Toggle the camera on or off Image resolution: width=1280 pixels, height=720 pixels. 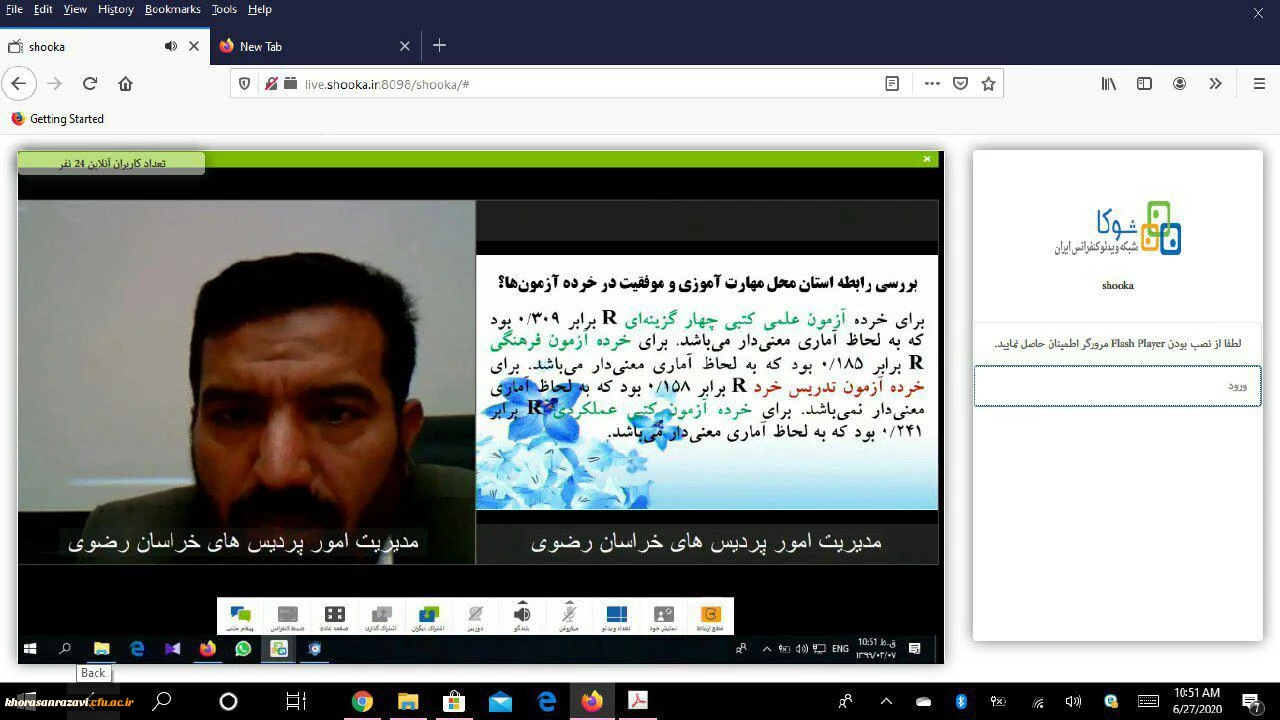click(475, 616)
